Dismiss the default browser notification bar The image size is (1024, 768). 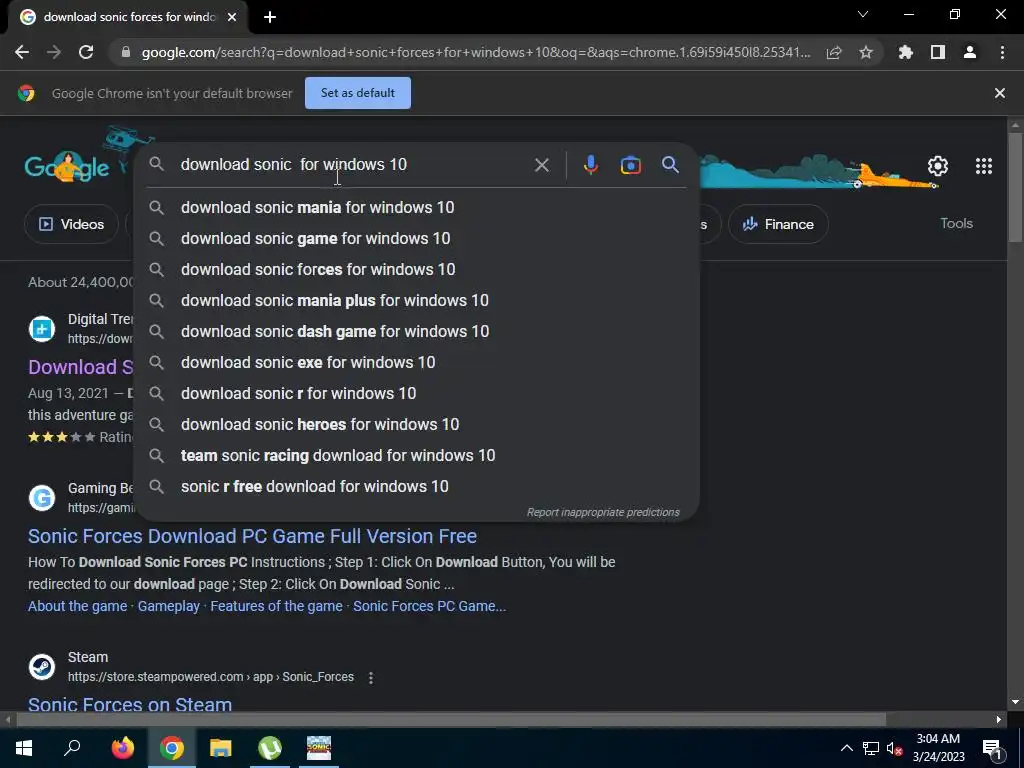point(999,93)
